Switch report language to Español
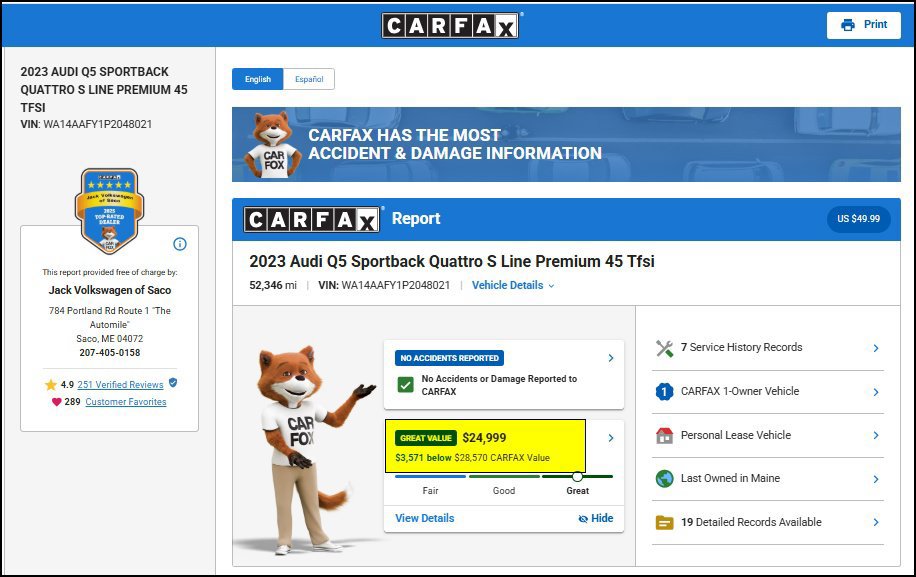This screenshot has width=916, height=577. click(x=309, y=79)
